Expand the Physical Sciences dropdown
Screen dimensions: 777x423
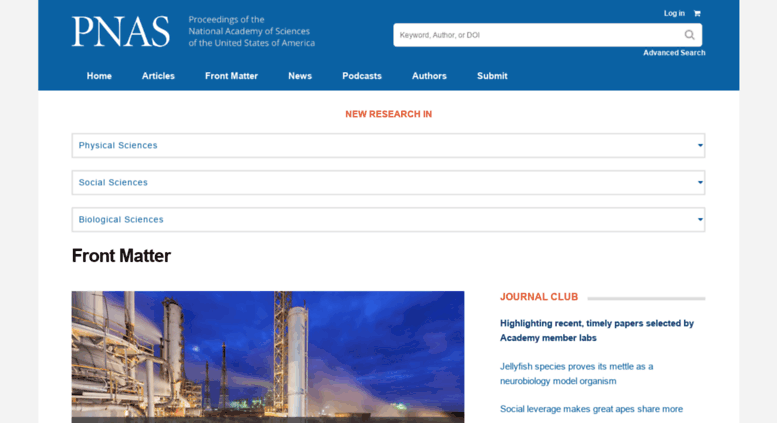click(x=388, y=145)
